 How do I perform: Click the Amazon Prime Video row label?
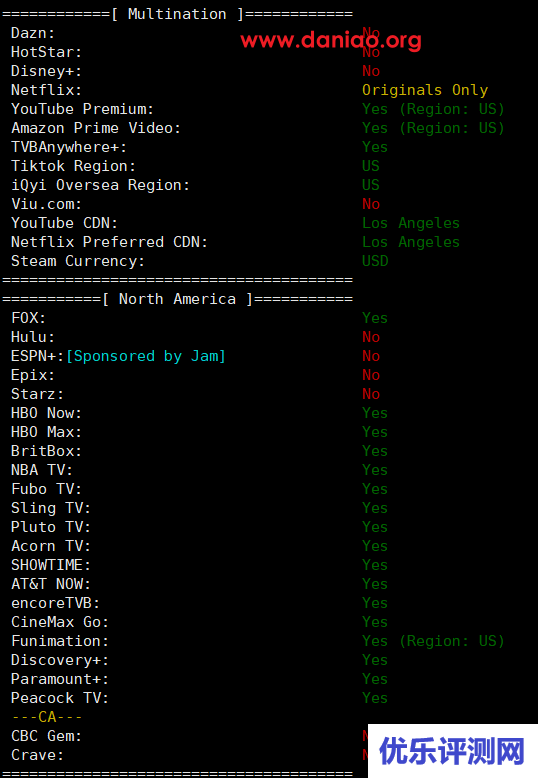(96, 128)
